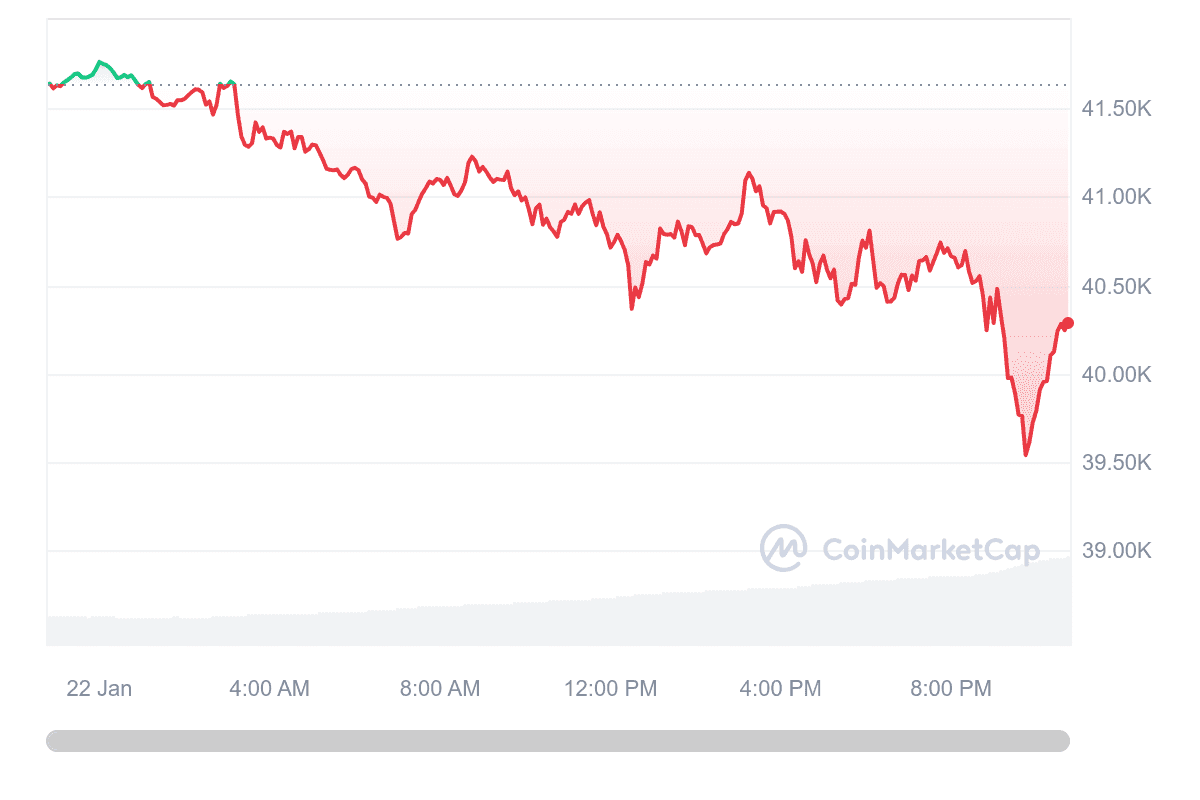Click the red end-point dot of the price line

point(1068,323)
